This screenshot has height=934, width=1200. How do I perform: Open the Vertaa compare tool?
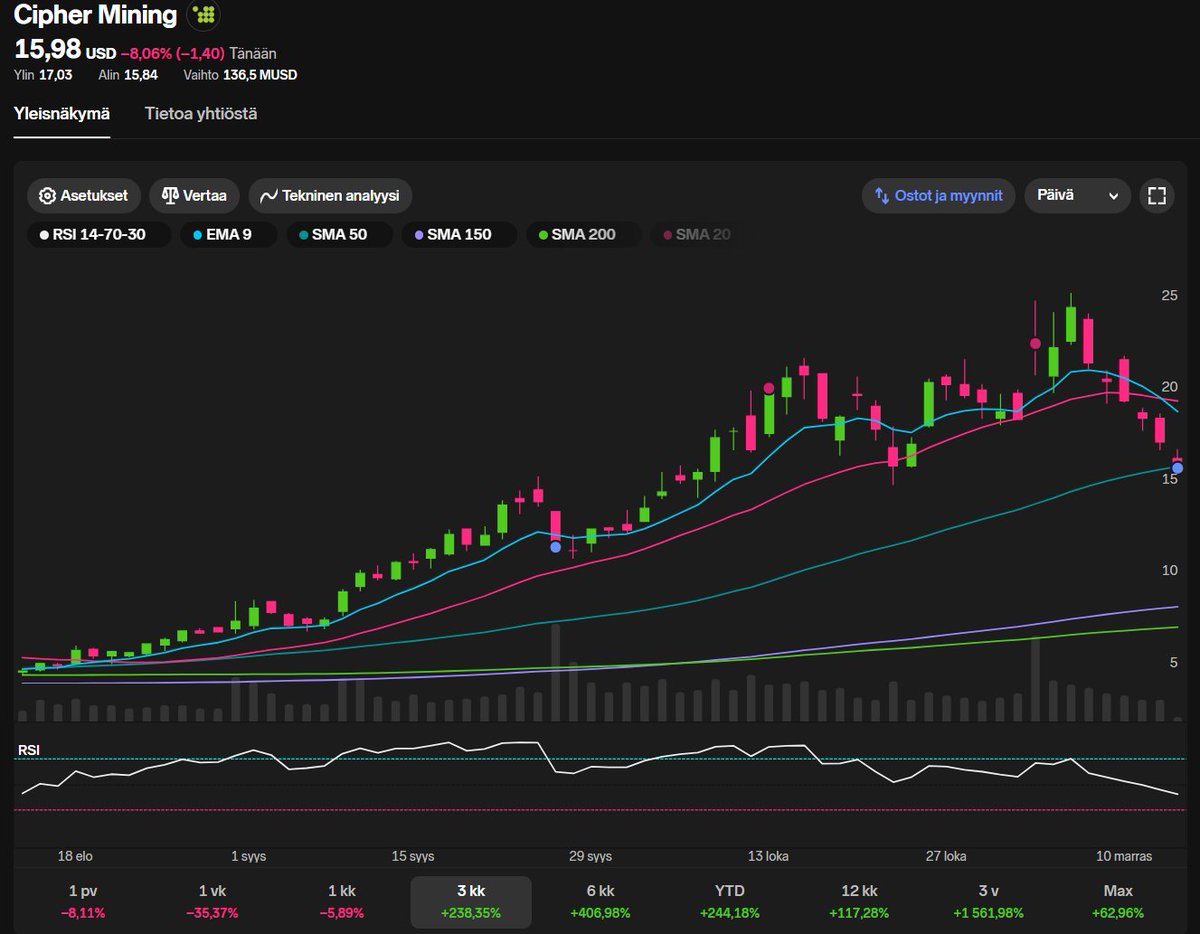pyautogui.click(x=195, y=196)
